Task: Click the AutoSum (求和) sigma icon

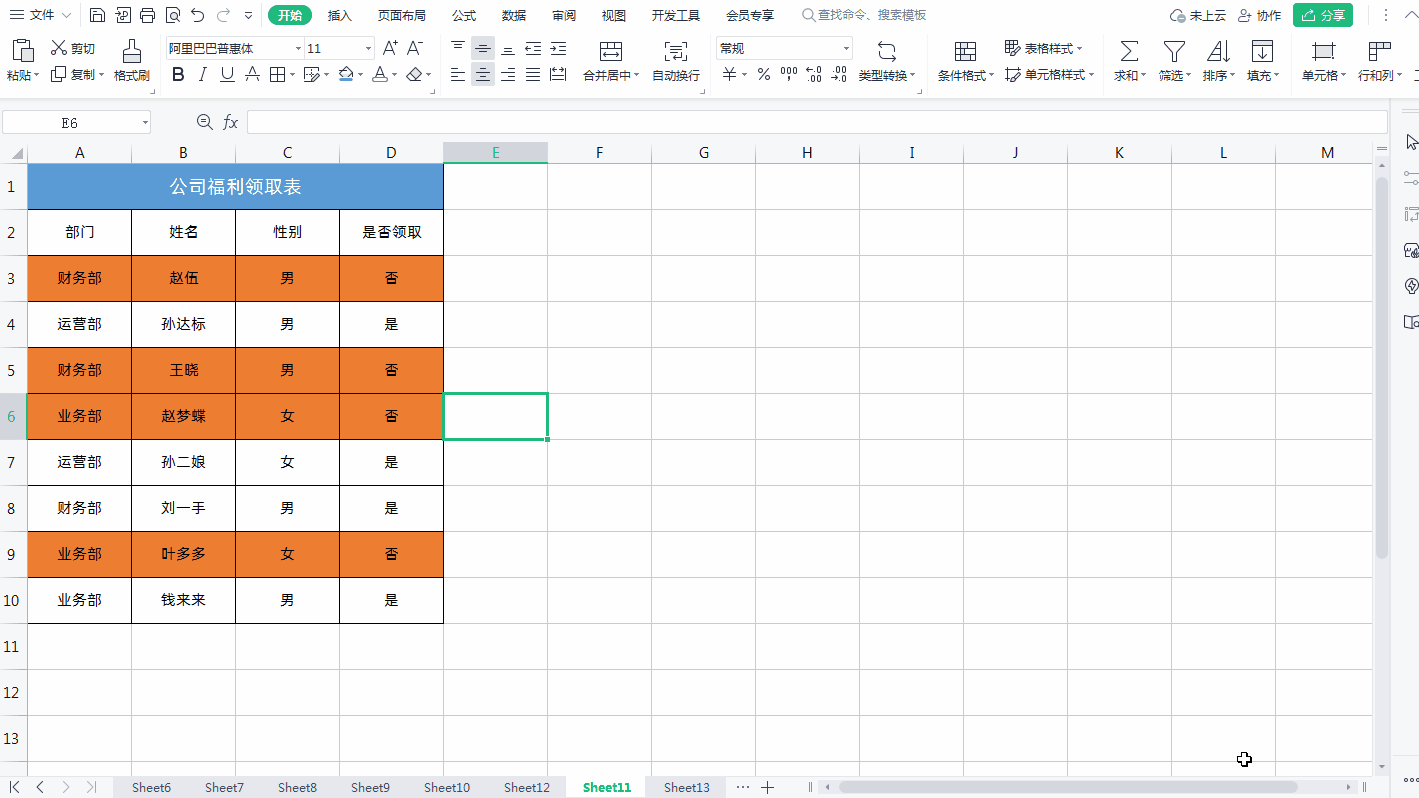Action: [x=1129, y=51]
